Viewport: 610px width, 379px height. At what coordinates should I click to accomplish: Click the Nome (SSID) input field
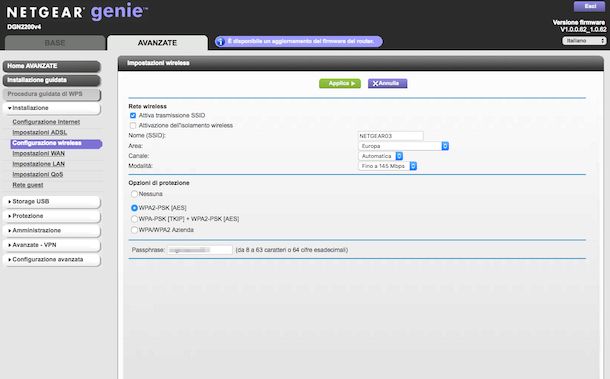(x=391, y=136)
